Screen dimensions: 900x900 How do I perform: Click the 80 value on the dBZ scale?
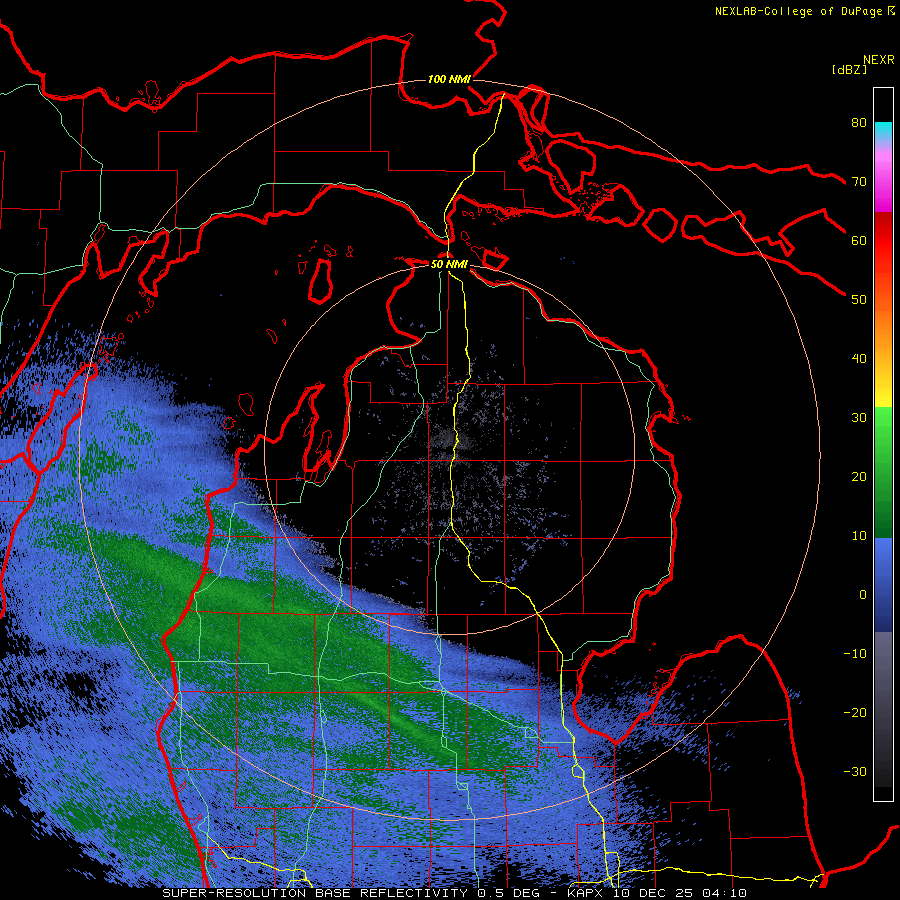click(x=859, y=122)
